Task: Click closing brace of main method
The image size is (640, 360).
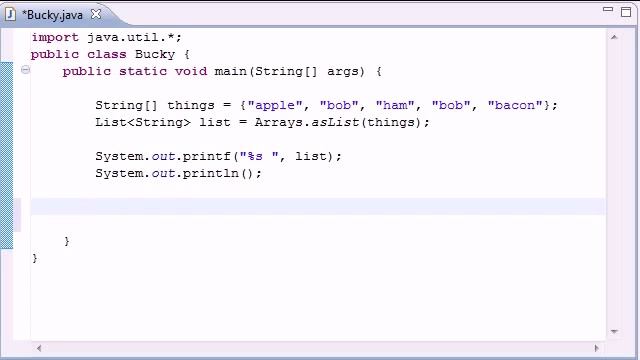Action: tap(67, 241)
